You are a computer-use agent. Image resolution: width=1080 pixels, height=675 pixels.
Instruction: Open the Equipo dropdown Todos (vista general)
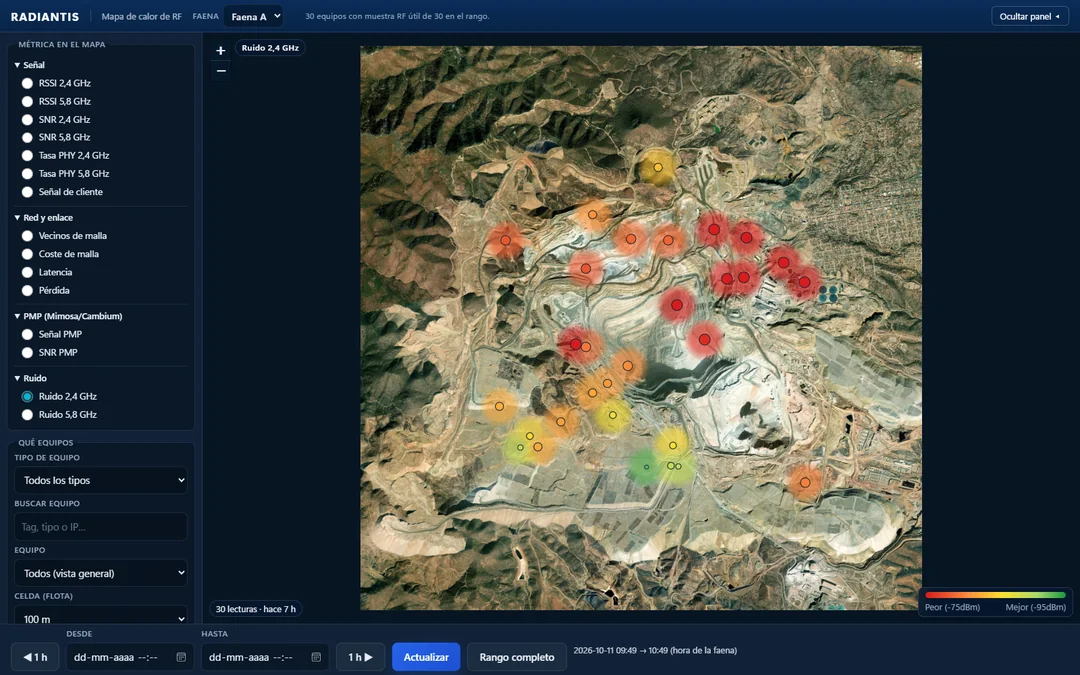tap(101, 573)
